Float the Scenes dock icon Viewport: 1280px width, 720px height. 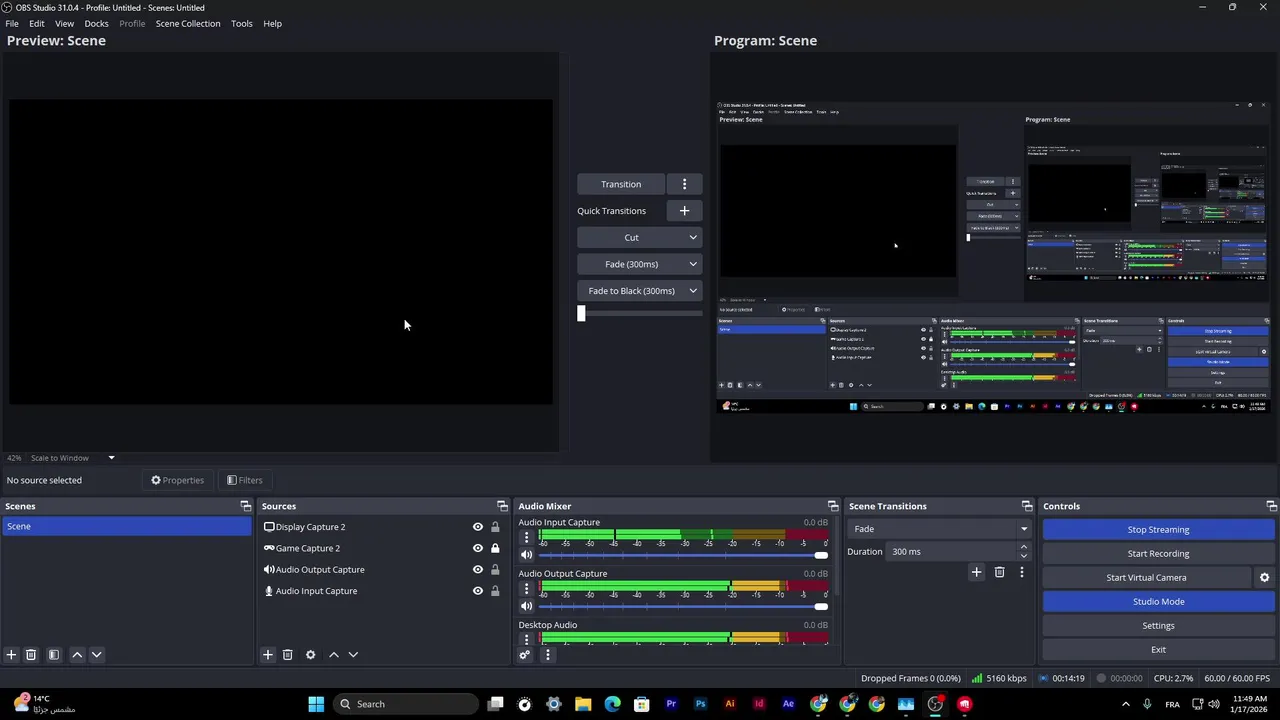point(246,506)
